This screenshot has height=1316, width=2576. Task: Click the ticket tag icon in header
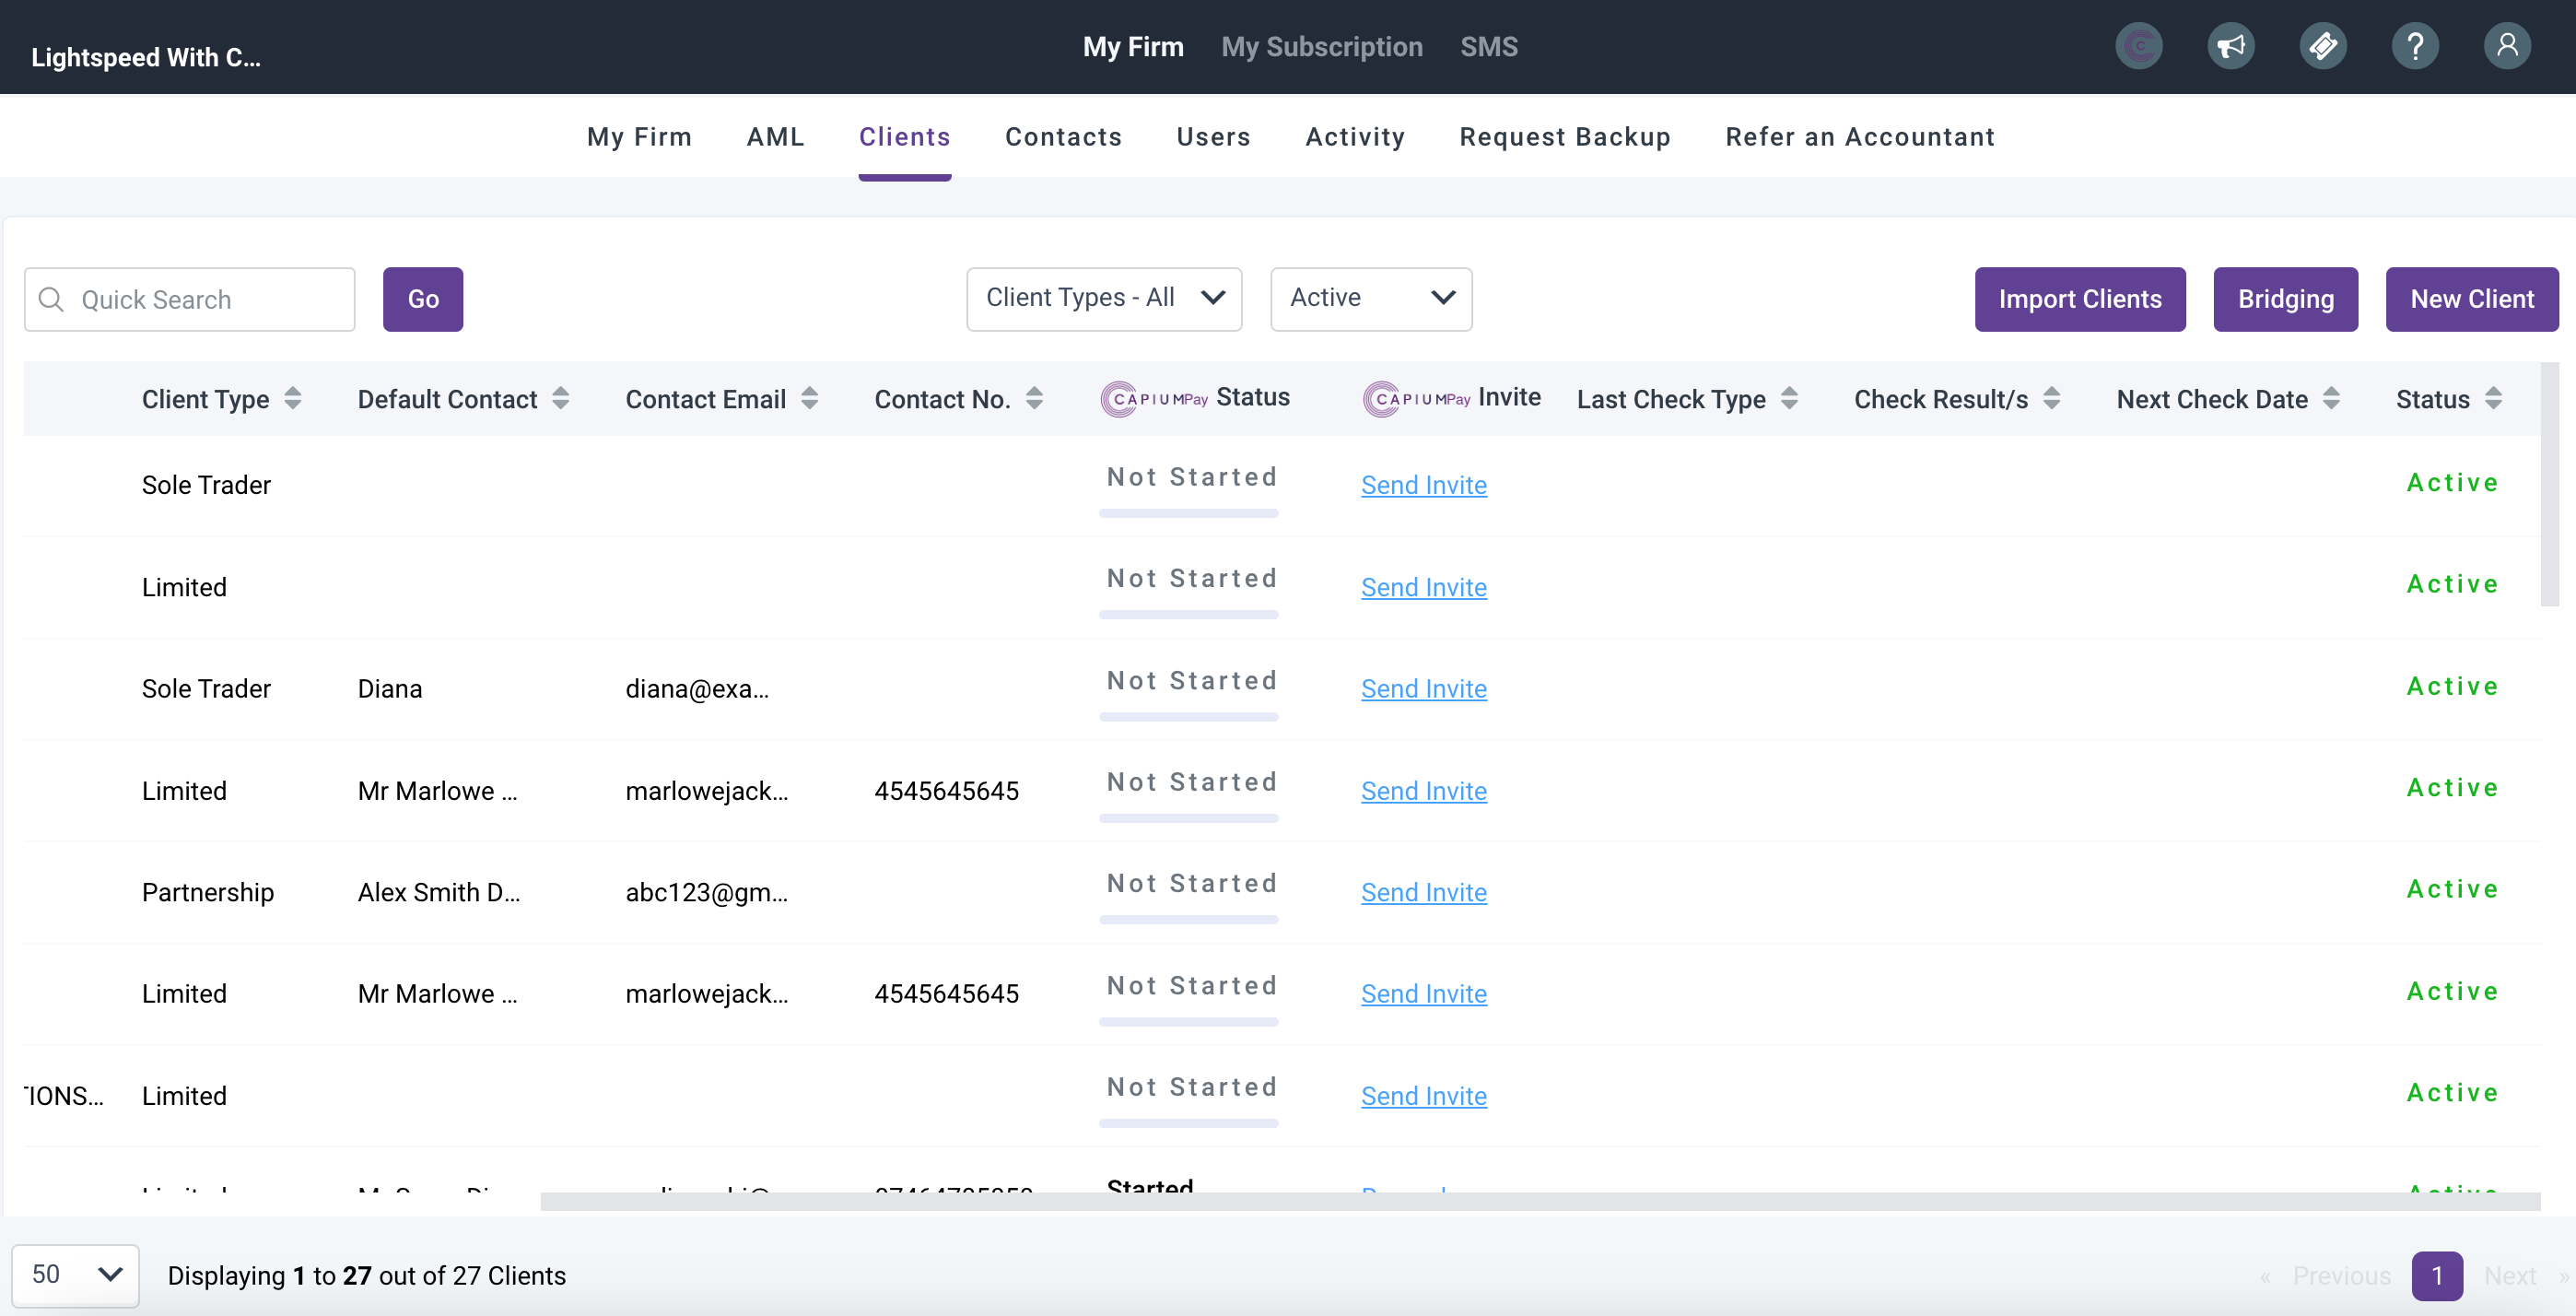pos(2322,46)
